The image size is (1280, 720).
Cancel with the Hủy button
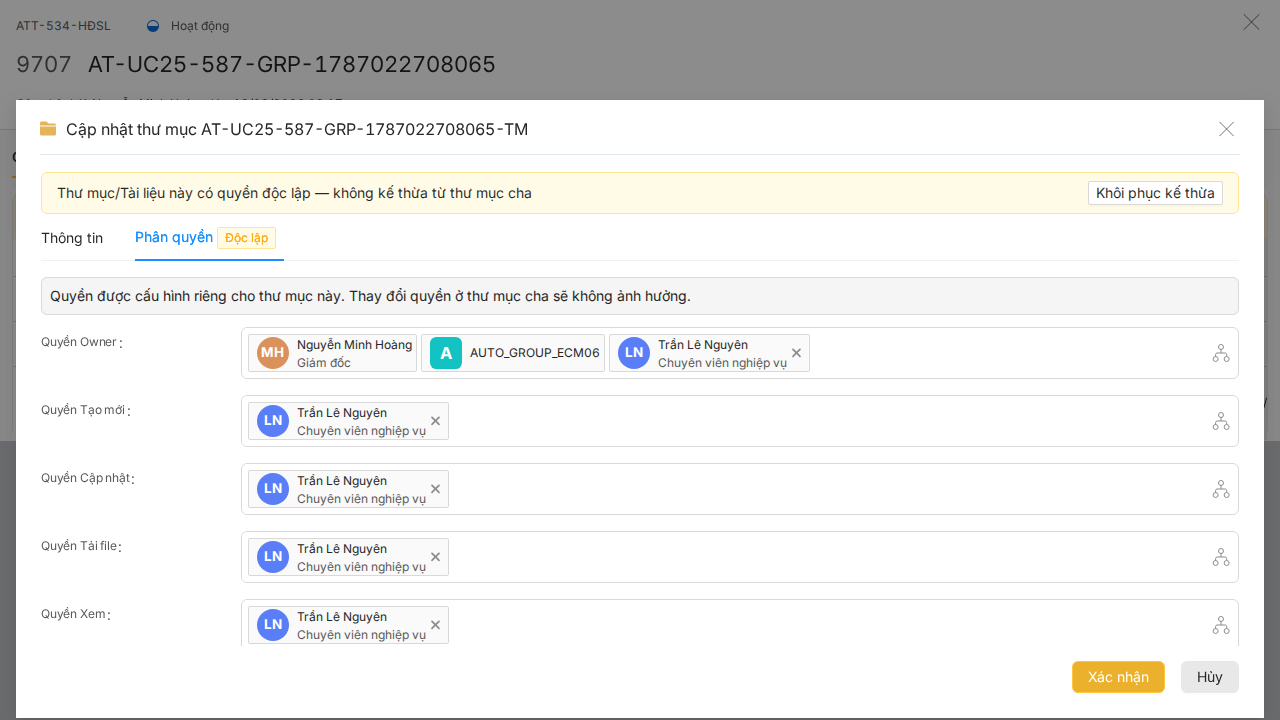click(x=1210, y=677)
